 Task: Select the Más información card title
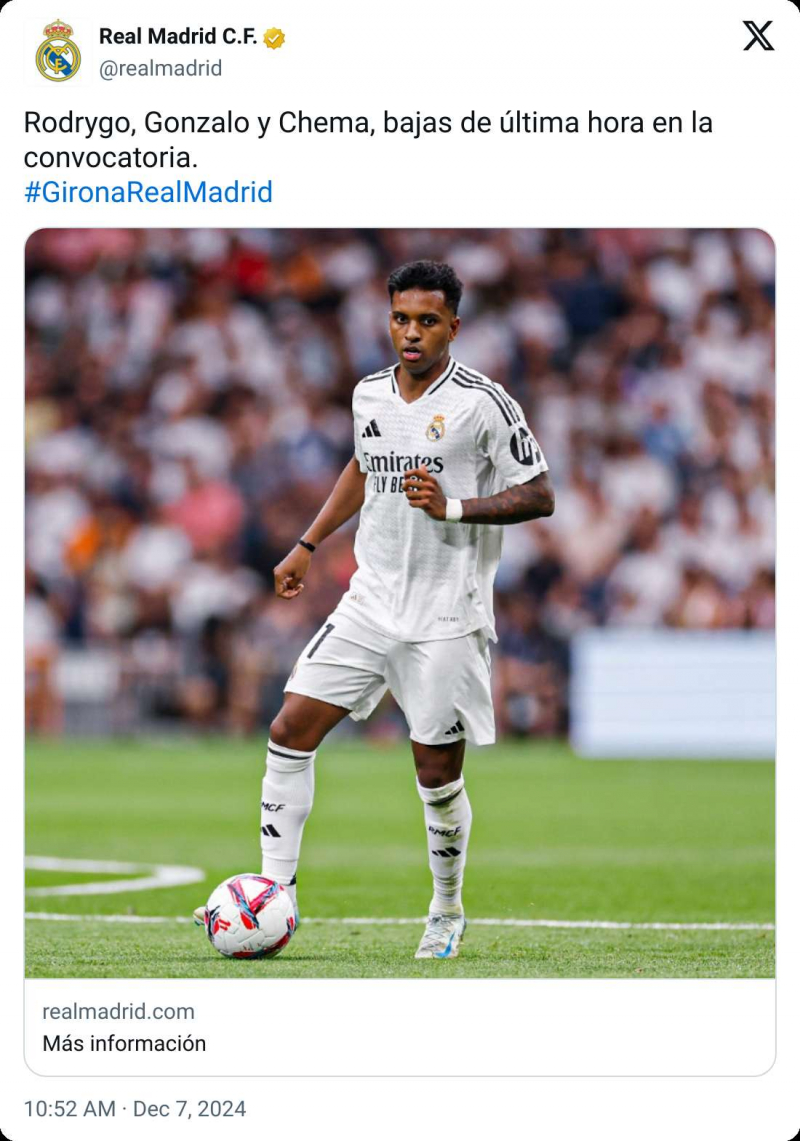[124, 1043]
